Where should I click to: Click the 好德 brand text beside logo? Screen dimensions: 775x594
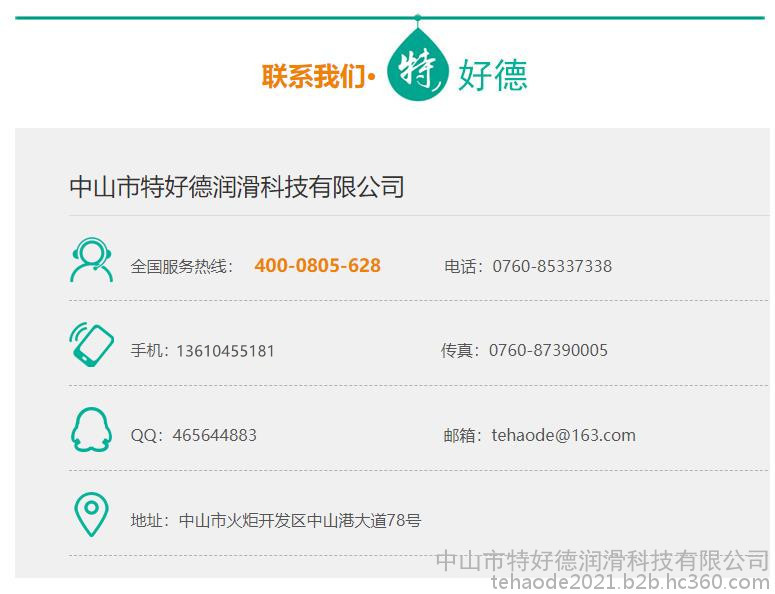click(x=492, y=76)
